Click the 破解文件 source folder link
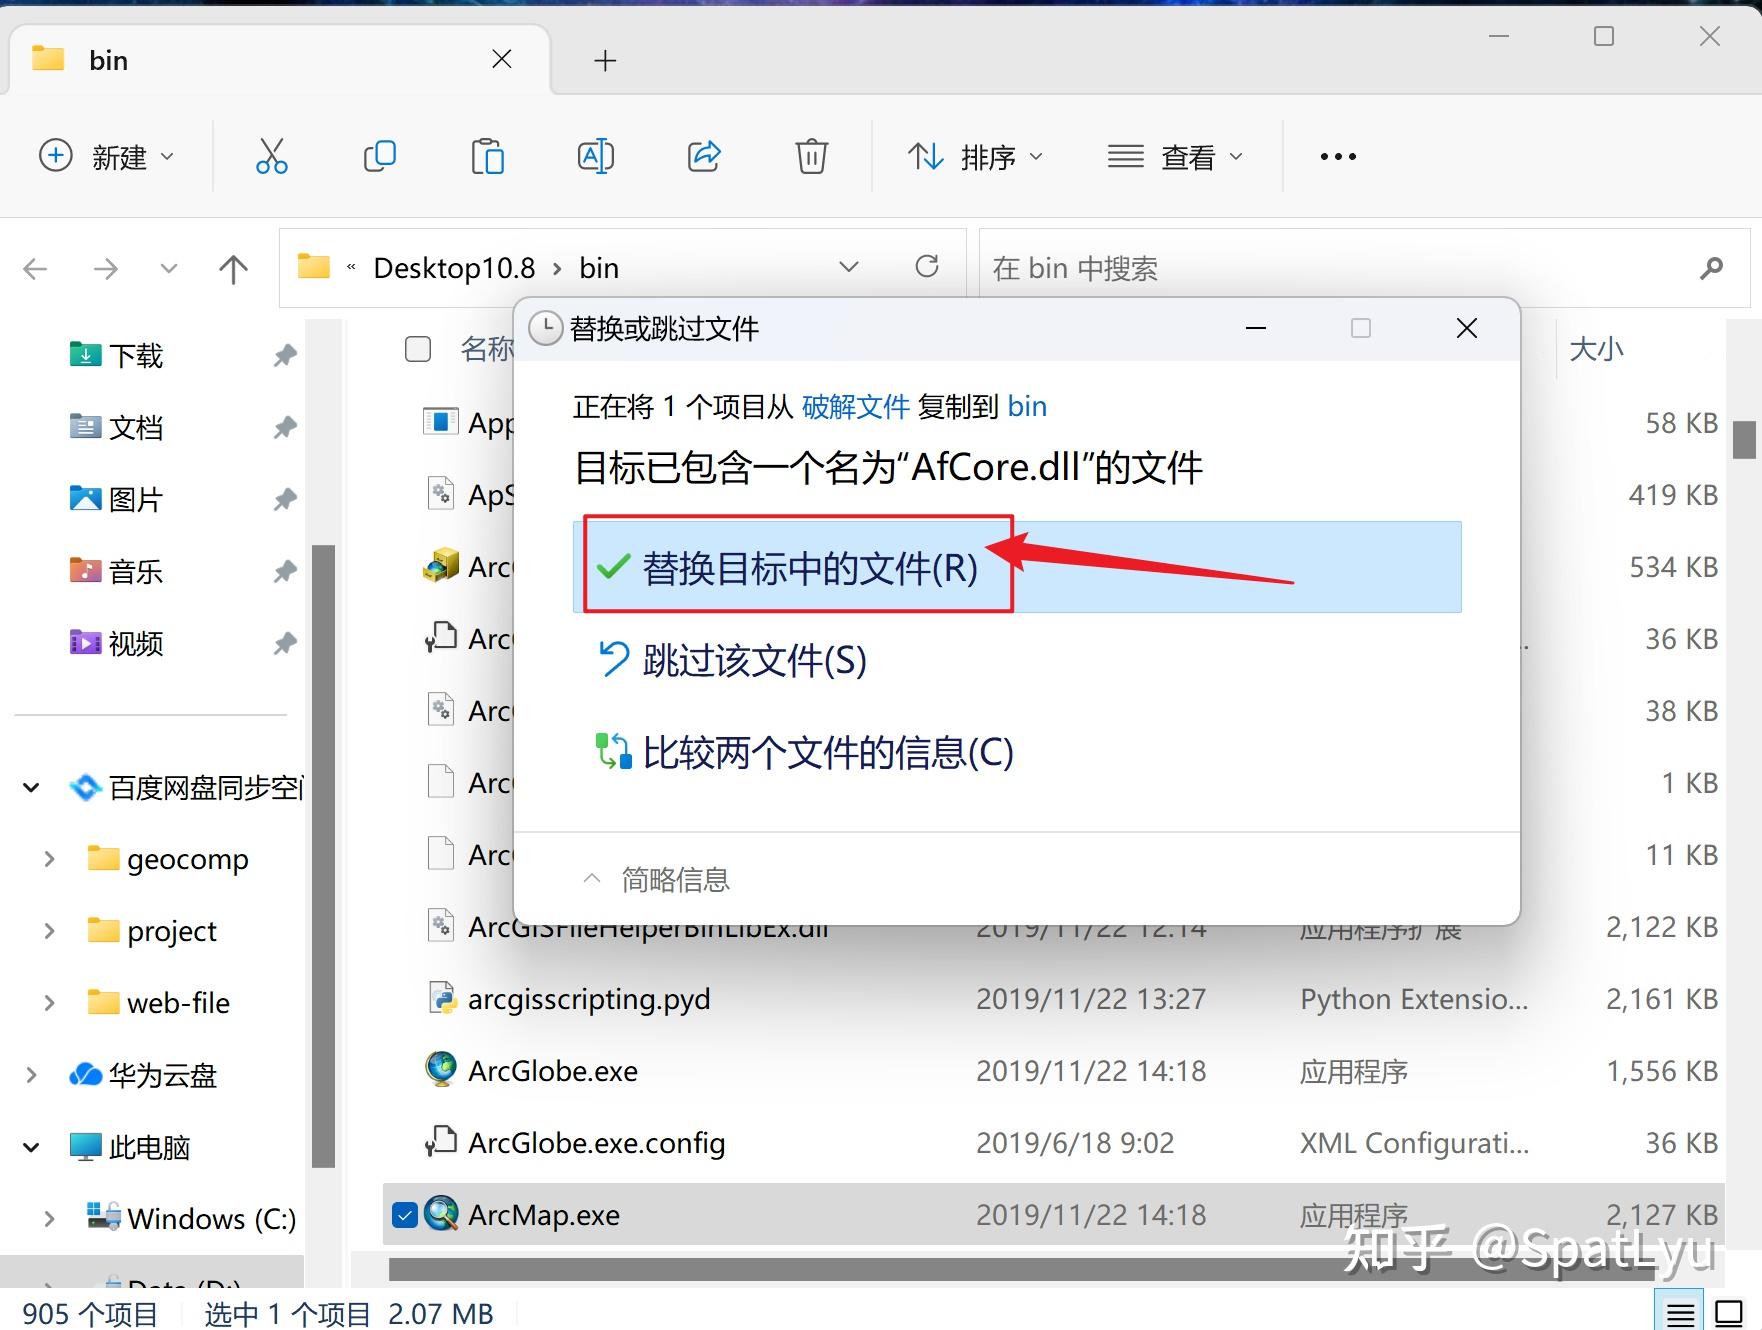 (856, 406)
